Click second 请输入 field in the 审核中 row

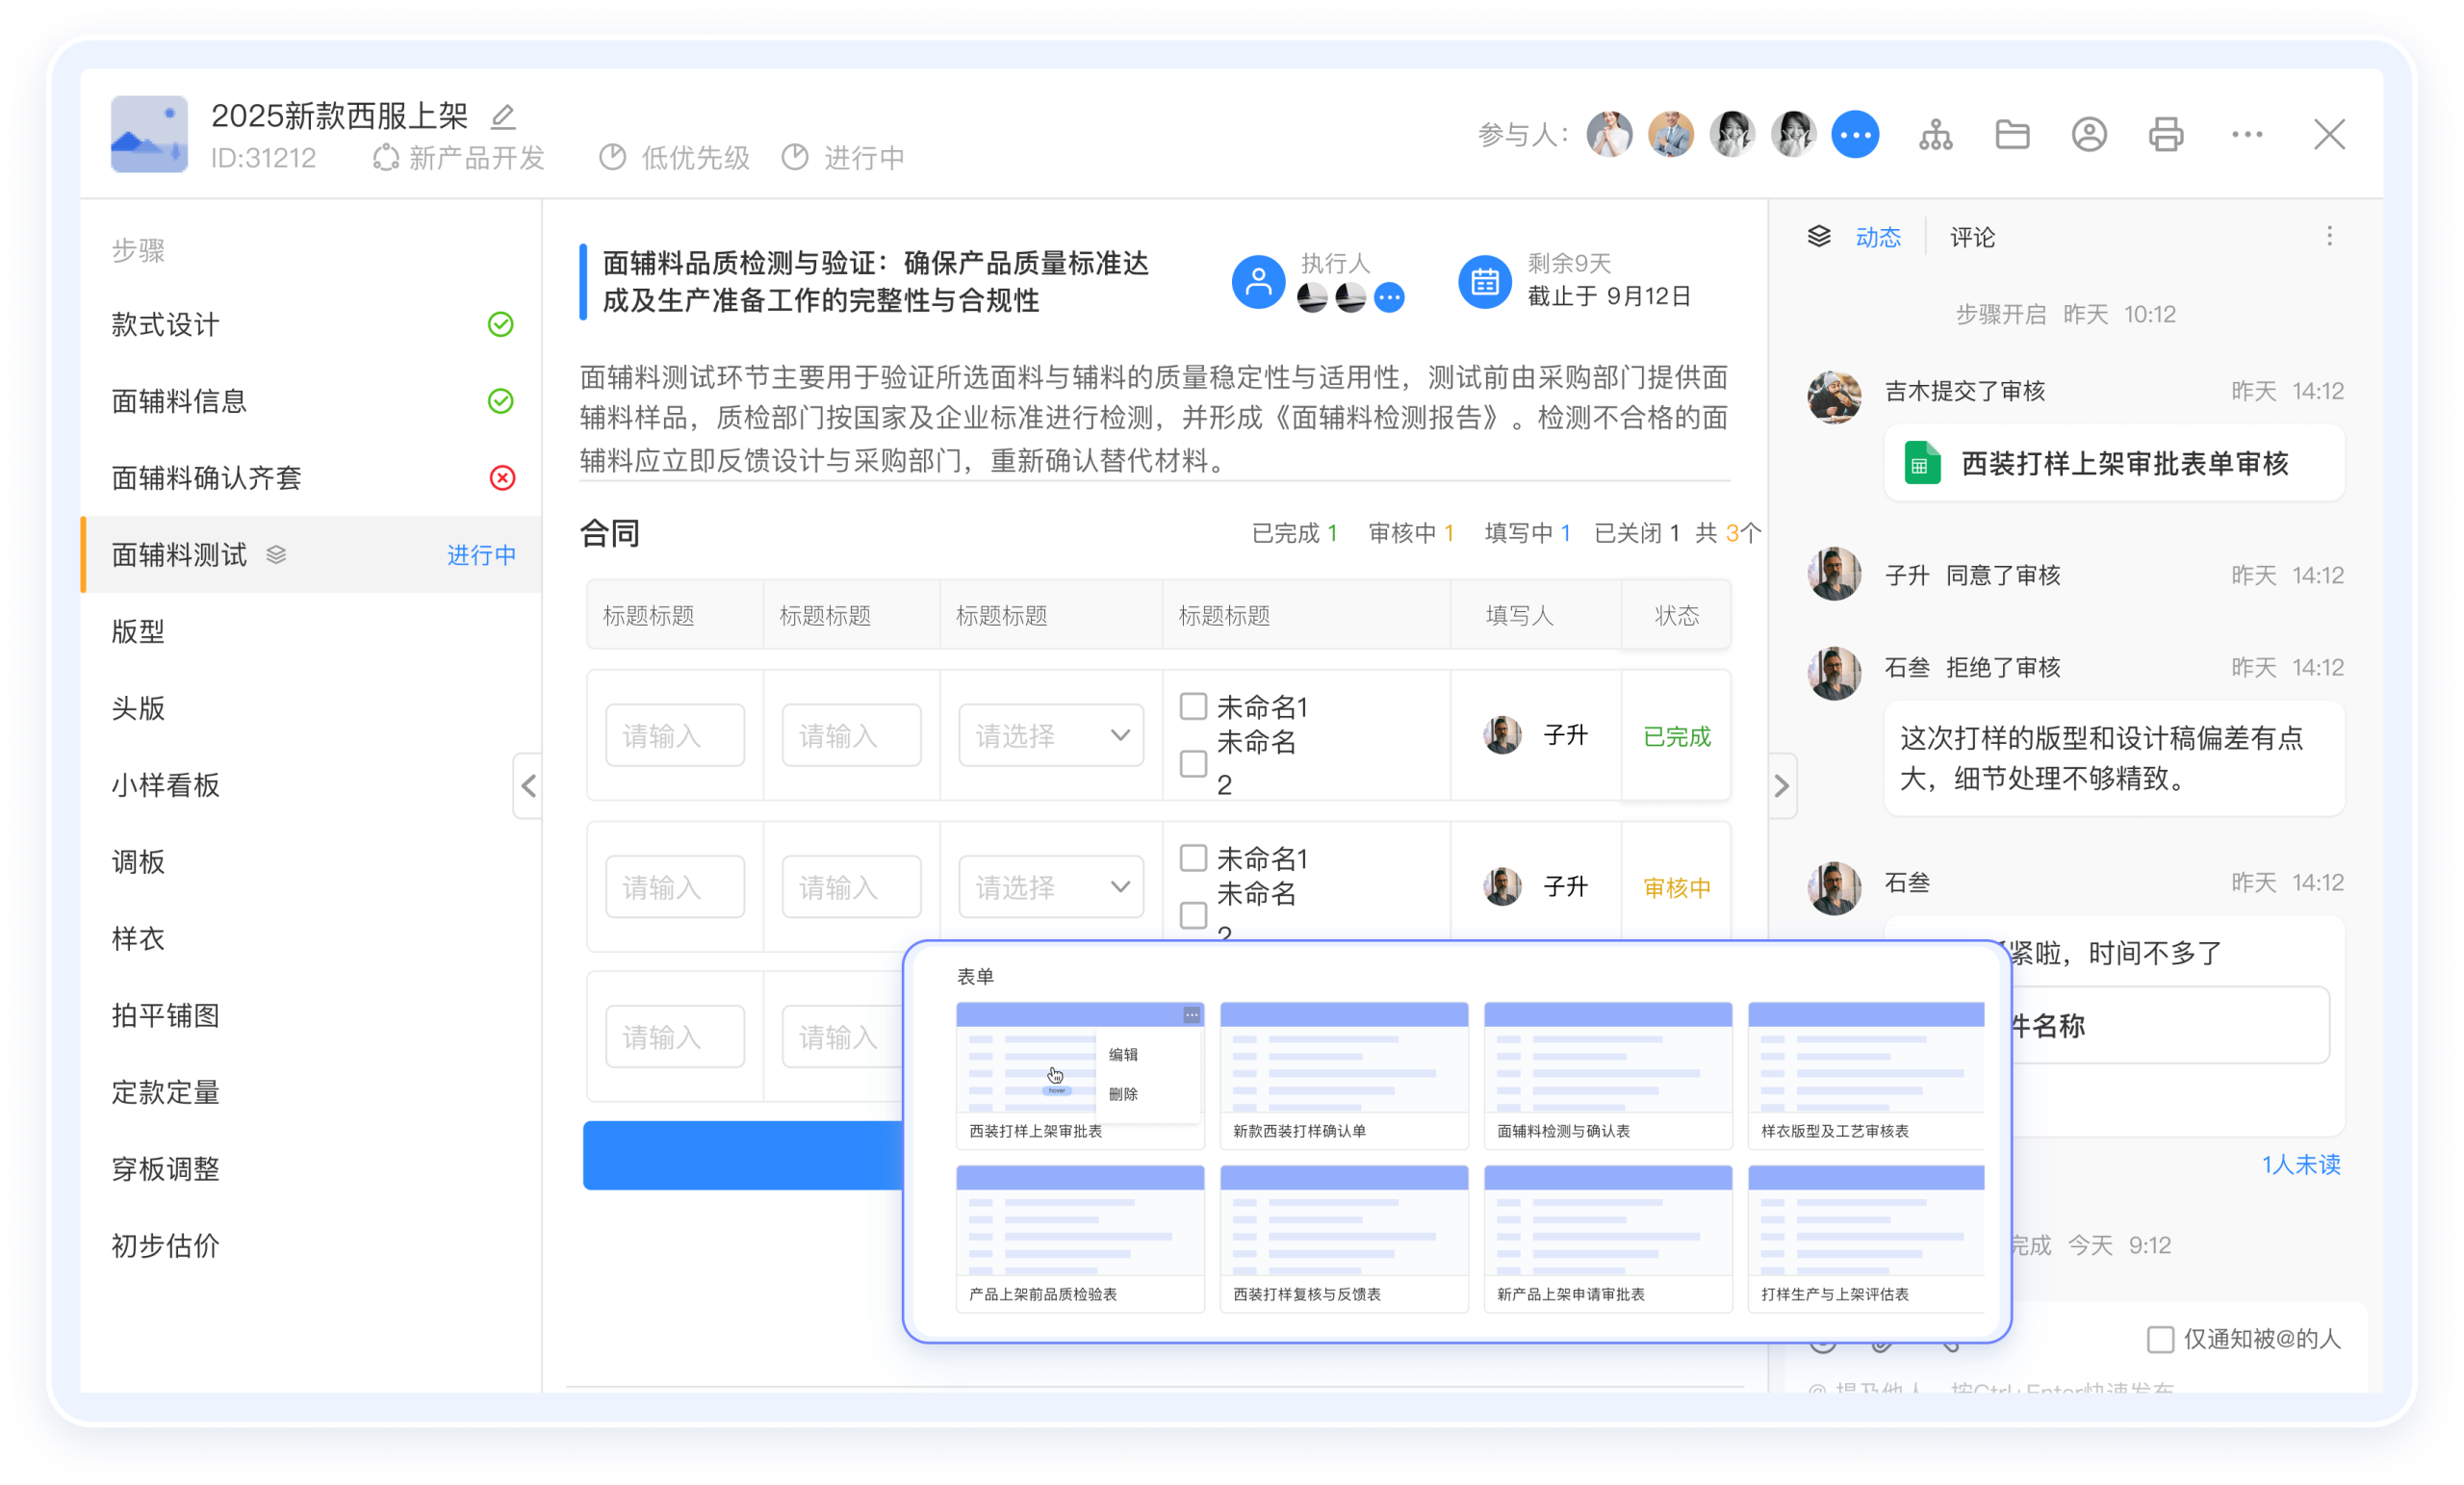(x=851, y=886)
